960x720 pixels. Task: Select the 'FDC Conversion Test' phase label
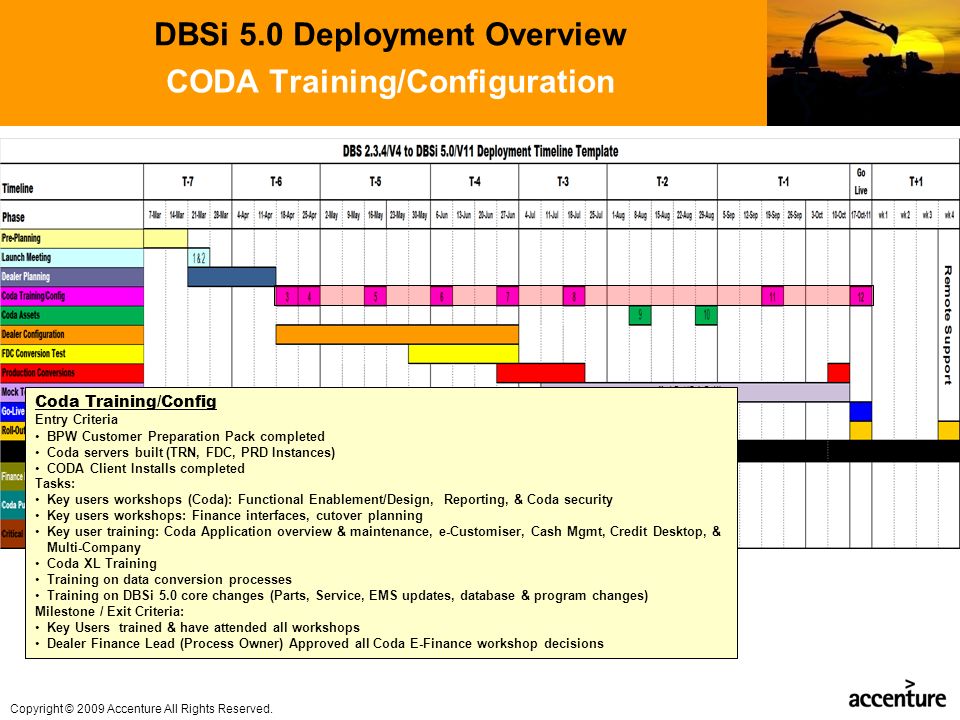(72, 354)
